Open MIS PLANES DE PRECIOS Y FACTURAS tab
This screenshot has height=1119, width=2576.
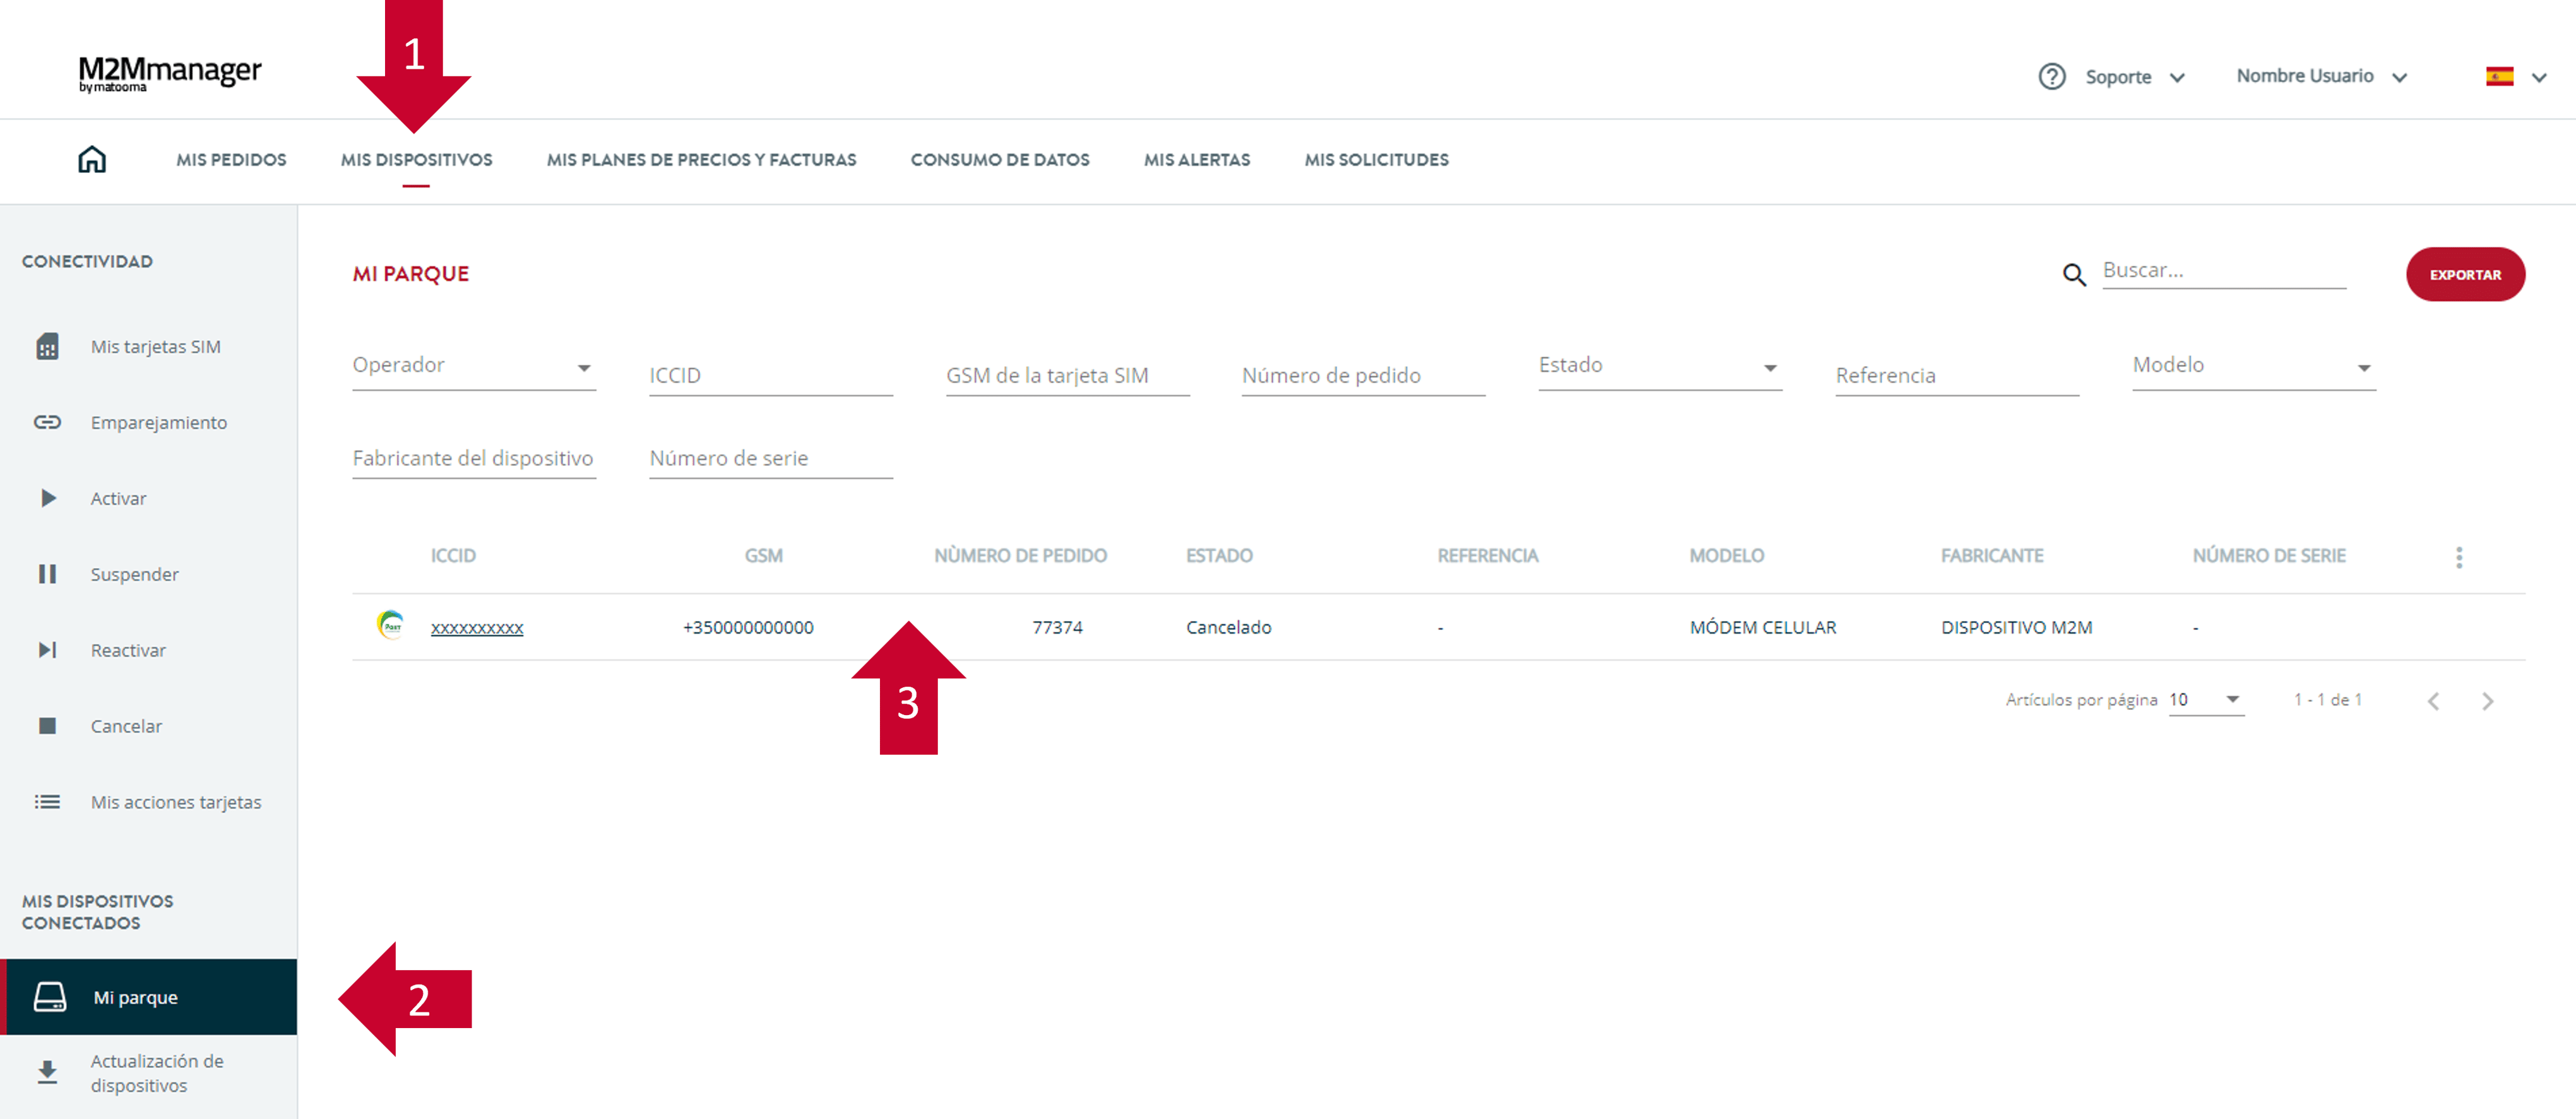pos(701,160)
